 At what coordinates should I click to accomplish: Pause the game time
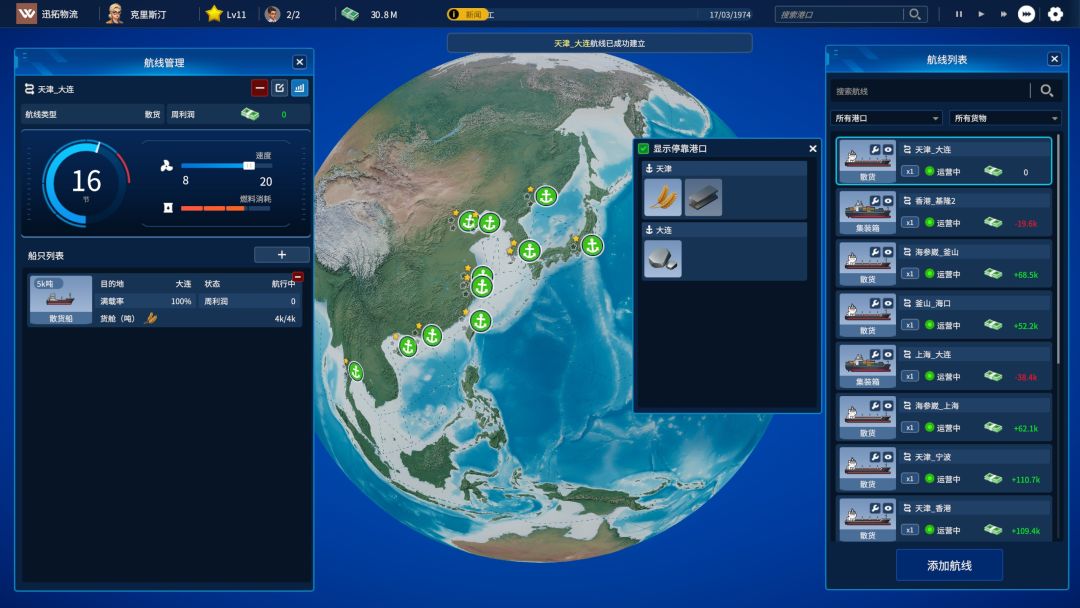tap(959, 14)
